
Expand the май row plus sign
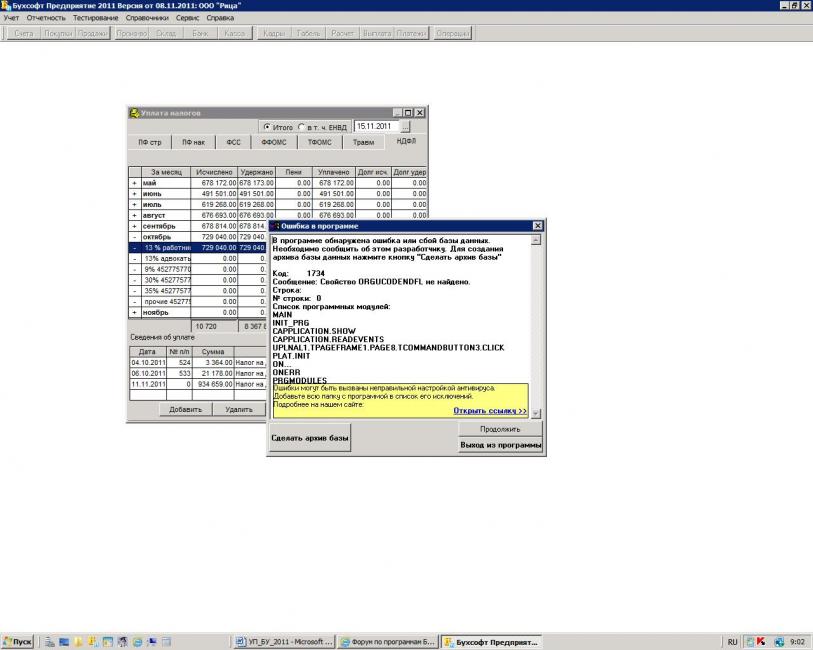pyautogui.click(x=134, y=183)
